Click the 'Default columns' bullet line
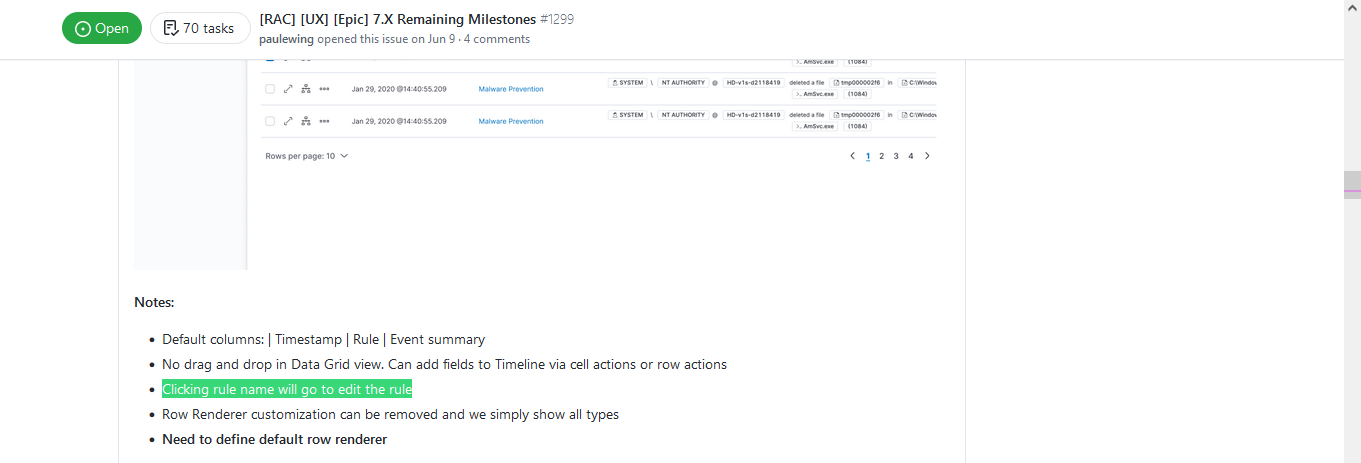 [x=323, y=339]
